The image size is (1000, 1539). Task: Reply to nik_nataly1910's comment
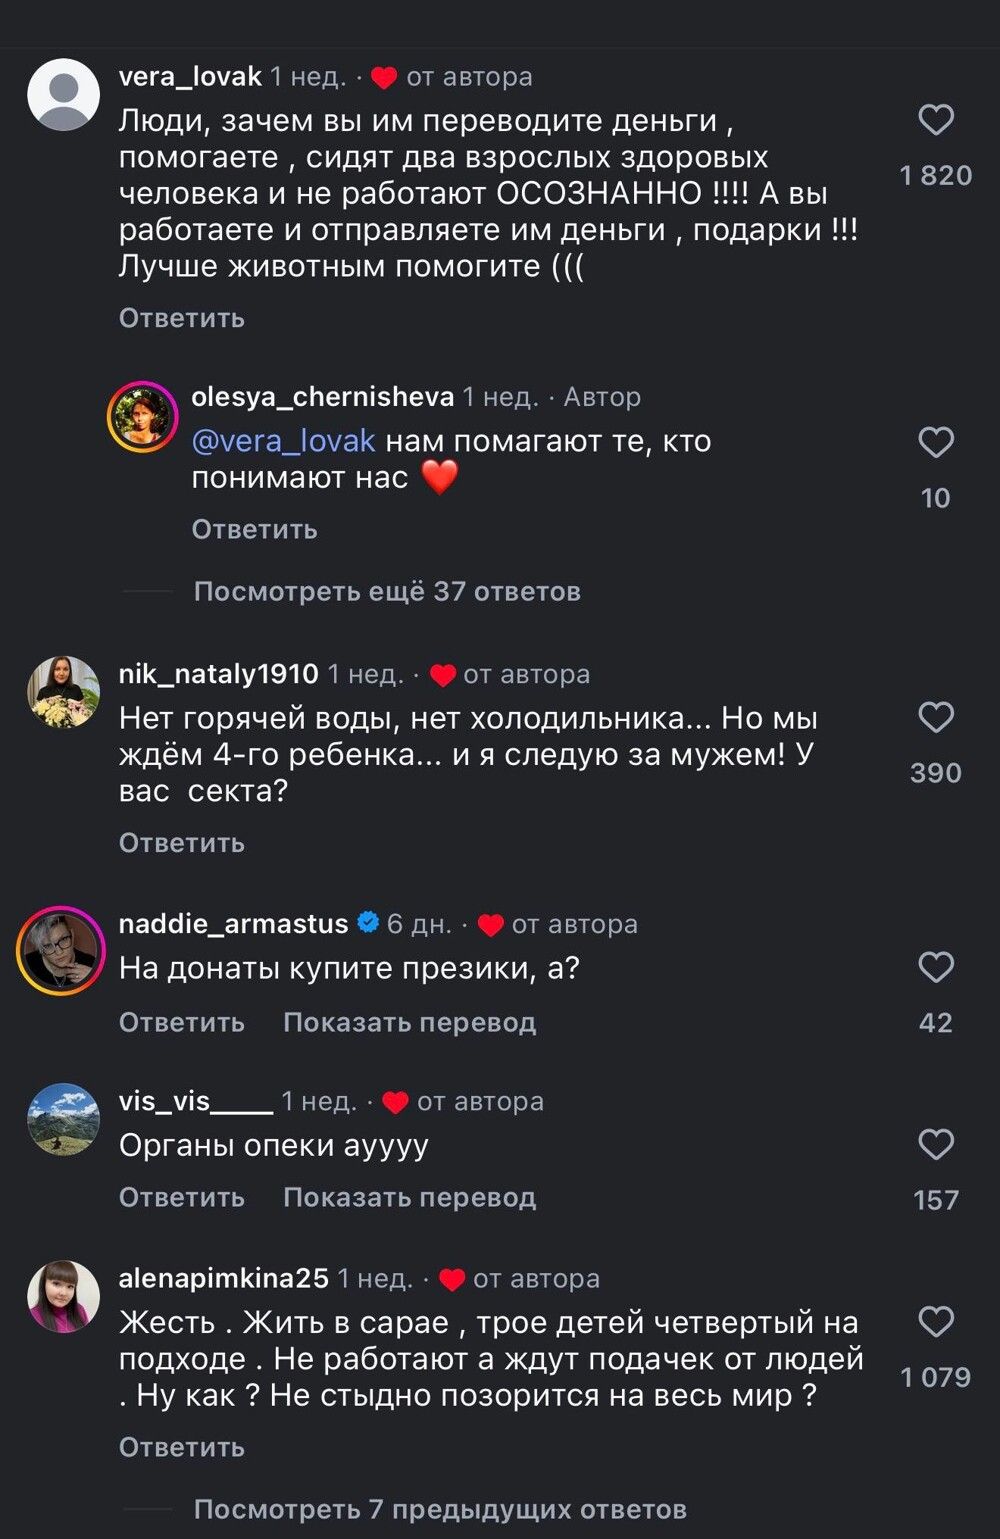pos(182,843)
